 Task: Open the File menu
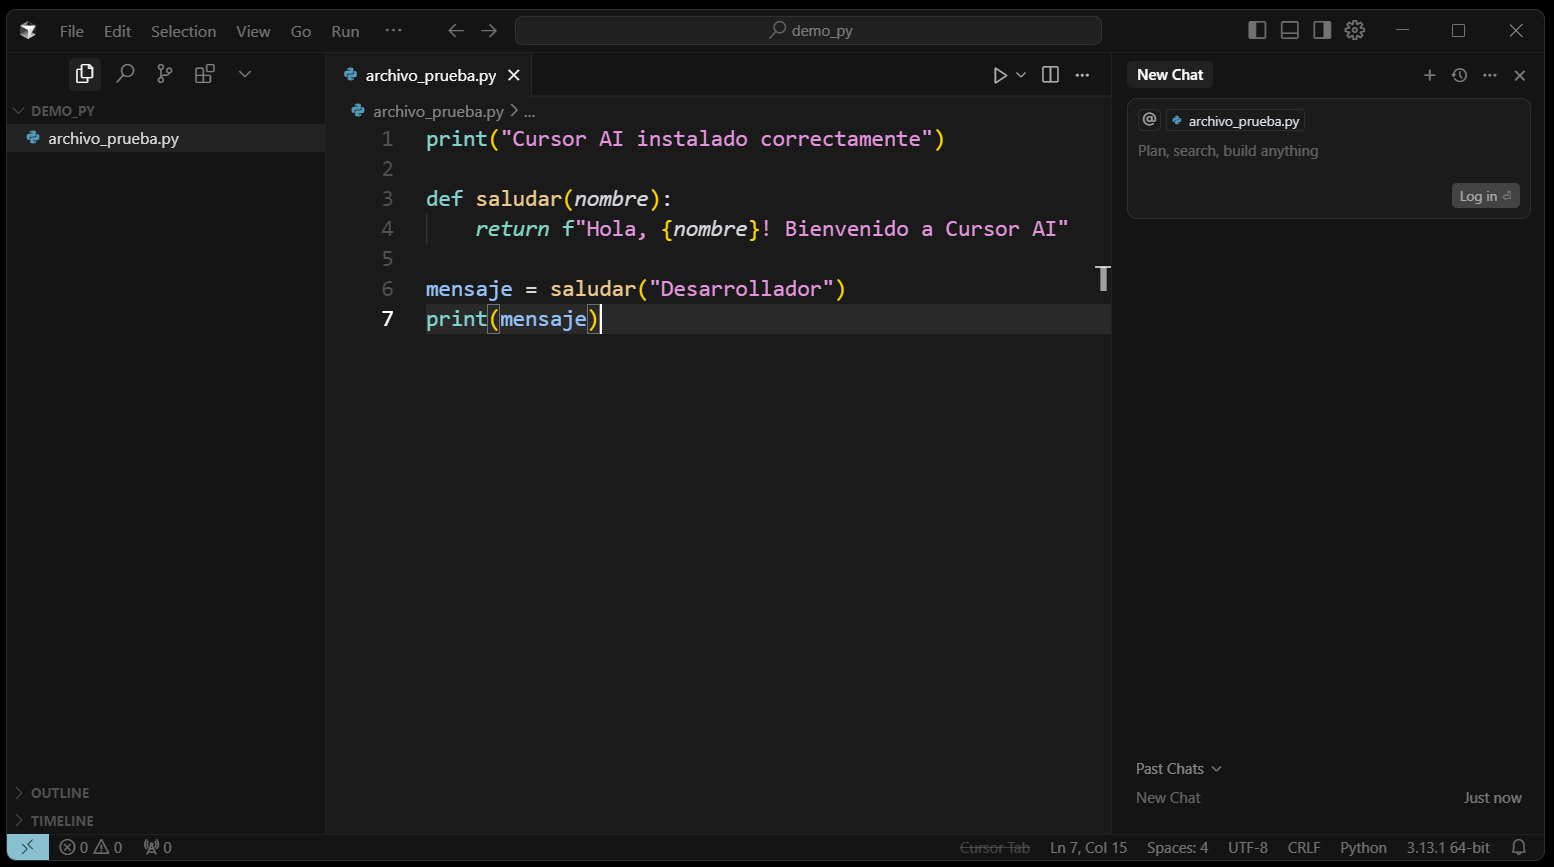pos(72,31)
